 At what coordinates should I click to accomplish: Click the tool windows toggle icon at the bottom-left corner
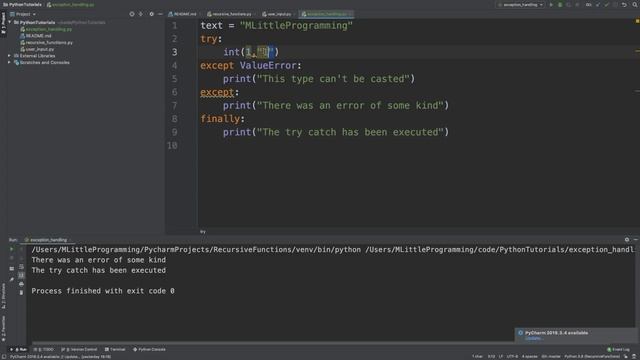[x=4, y=357]
